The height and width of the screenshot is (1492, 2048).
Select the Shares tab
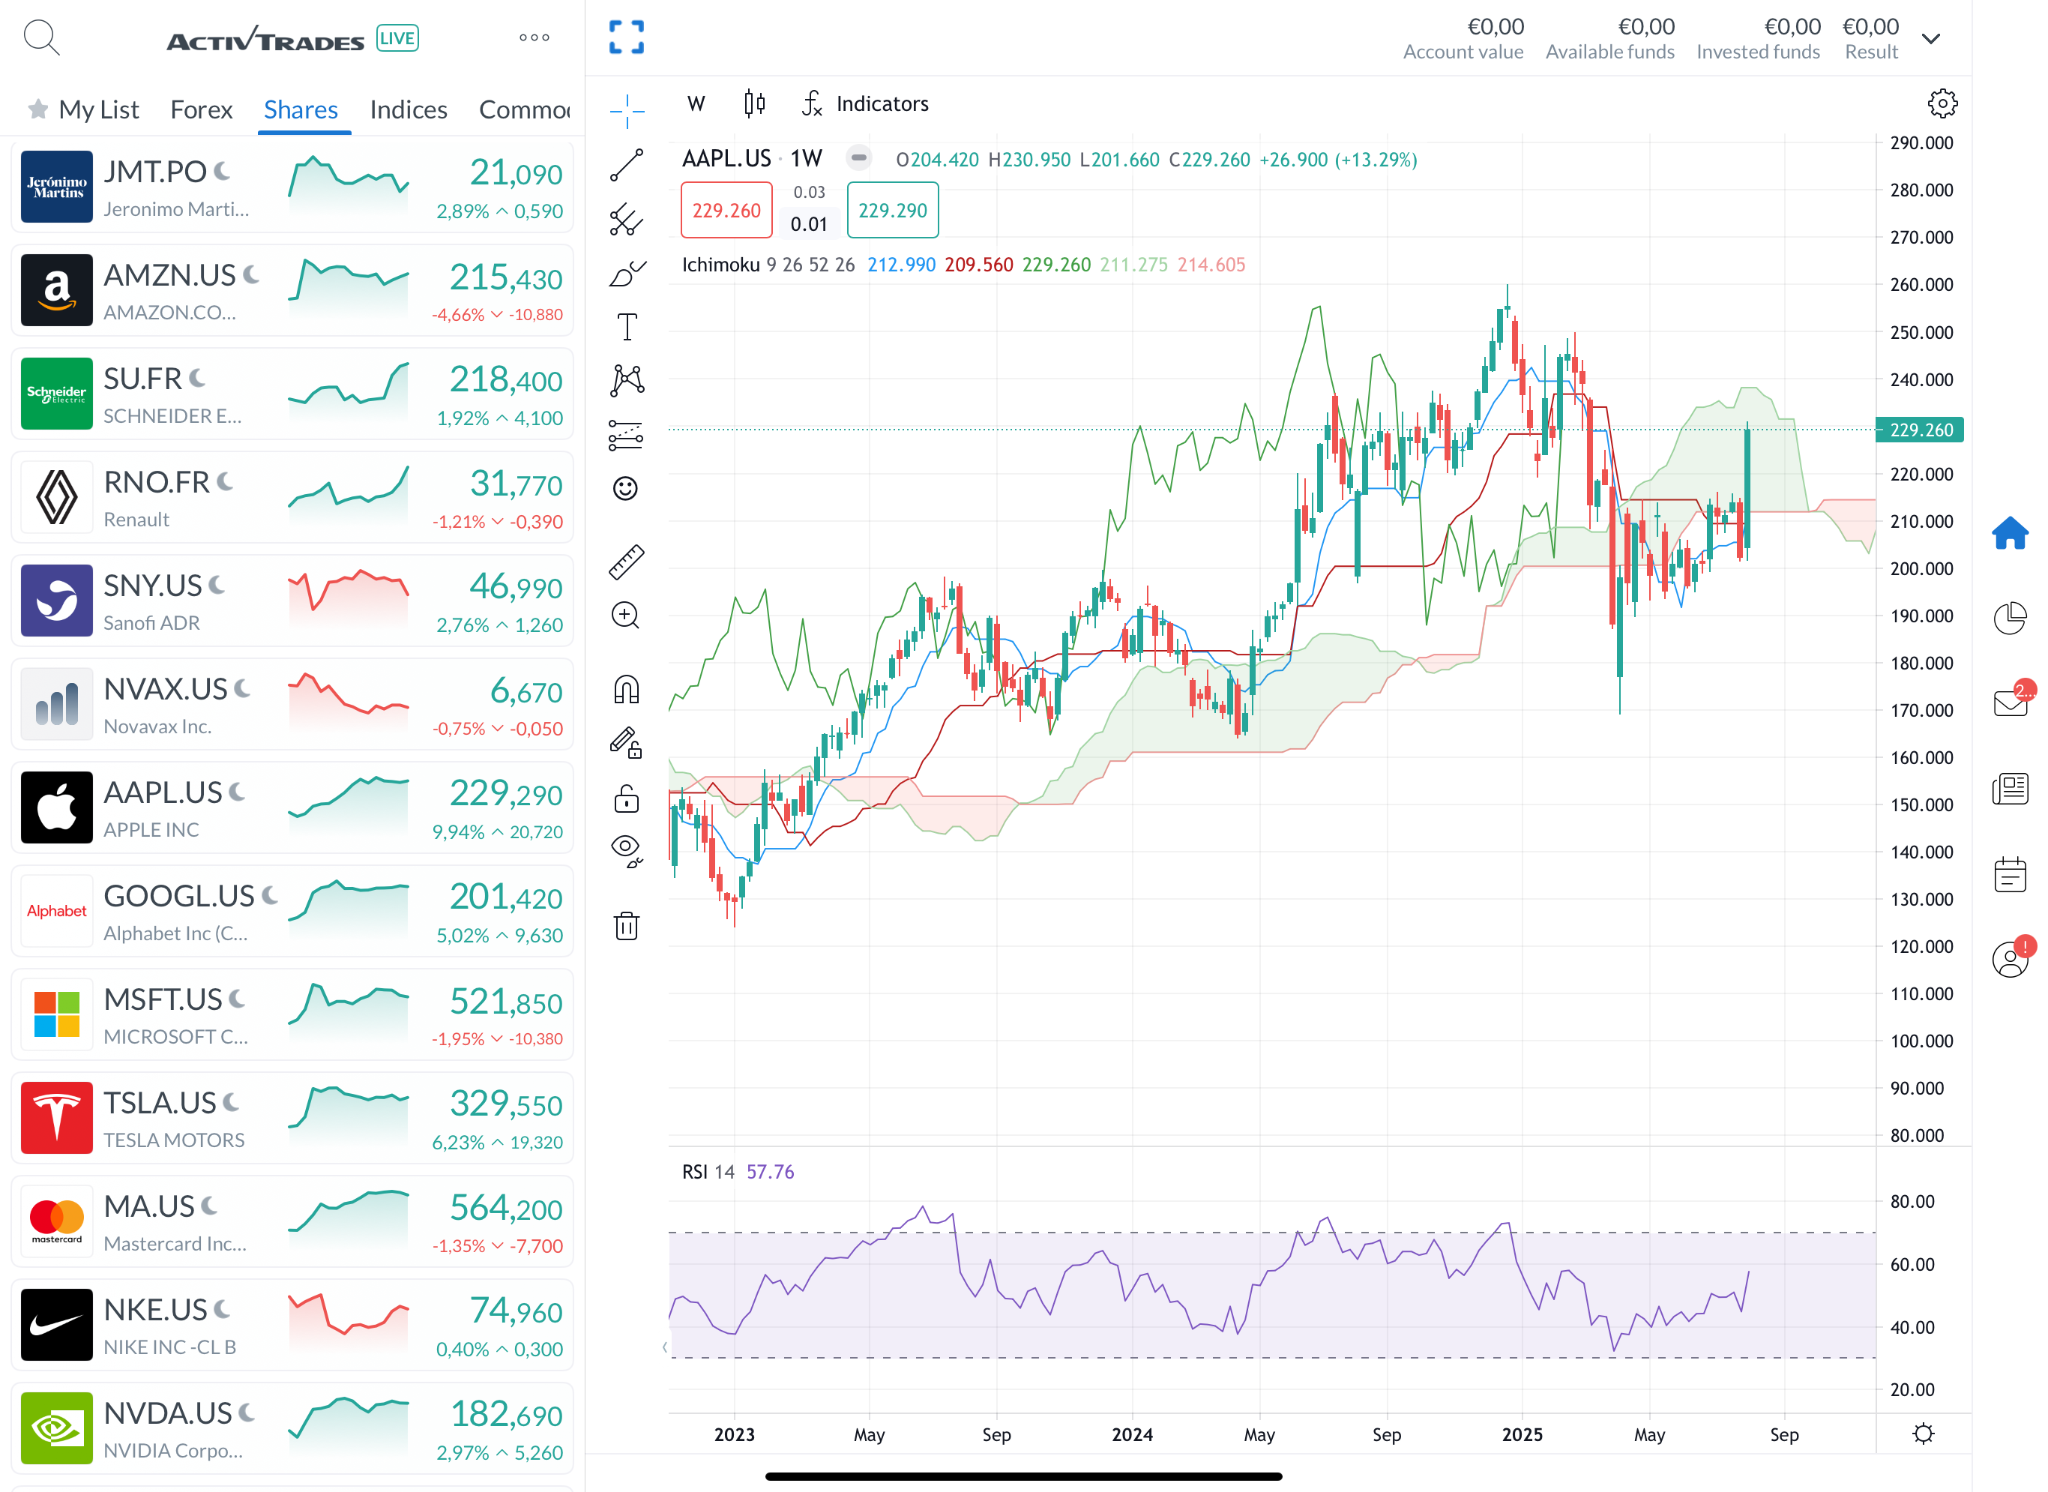coord(301,109)
